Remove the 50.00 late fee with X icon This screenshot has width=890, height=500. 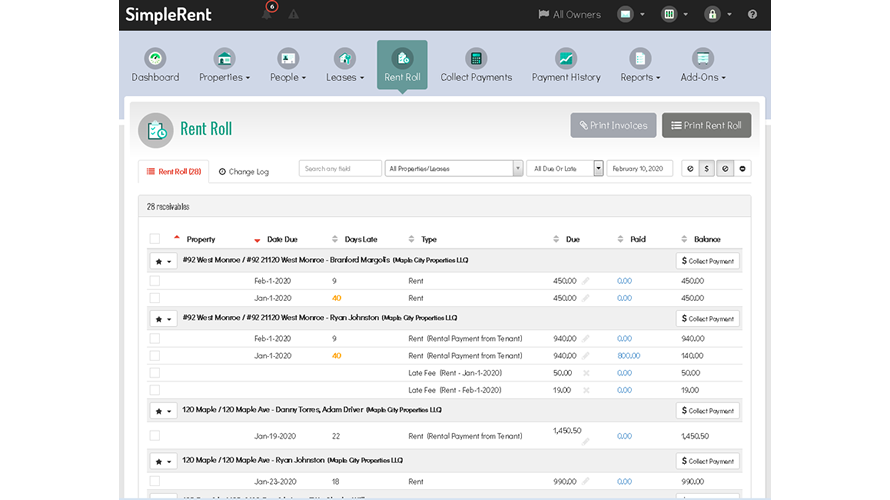[x=586, y=373]
